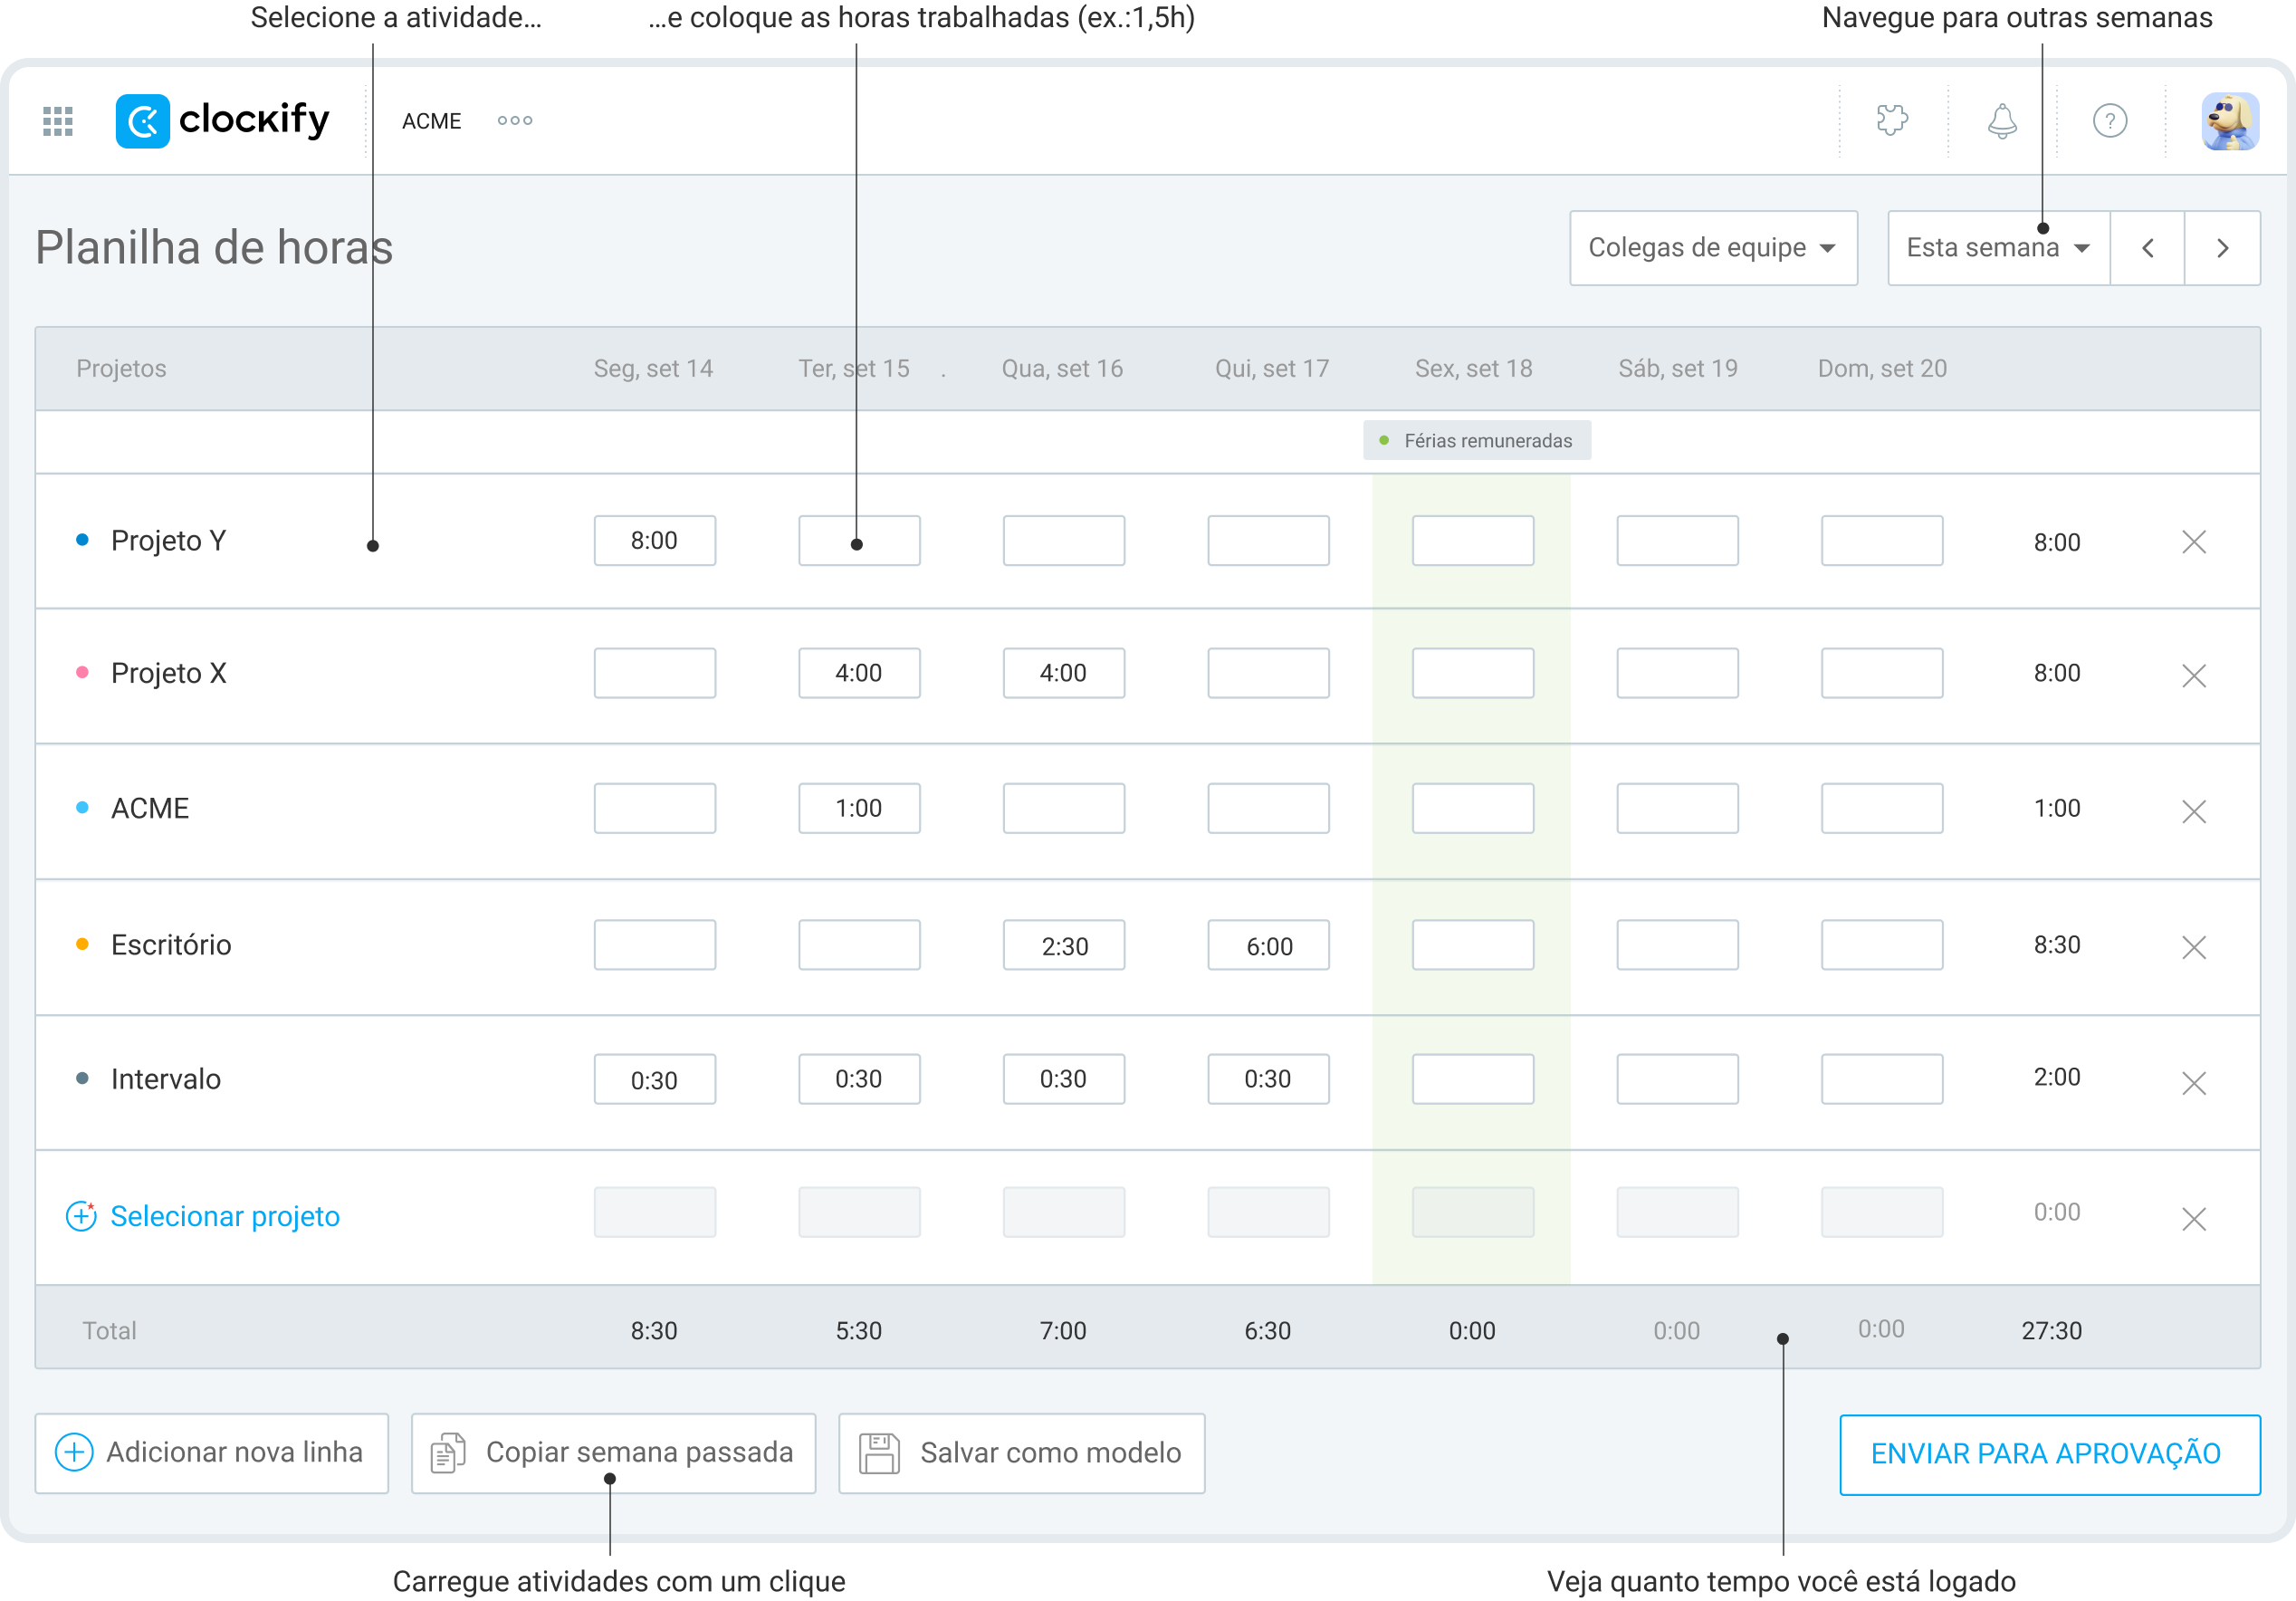Click the copy icon on Copiar semana passada
This screenshot has width=2296, height=1601.
coord(449,1453)
